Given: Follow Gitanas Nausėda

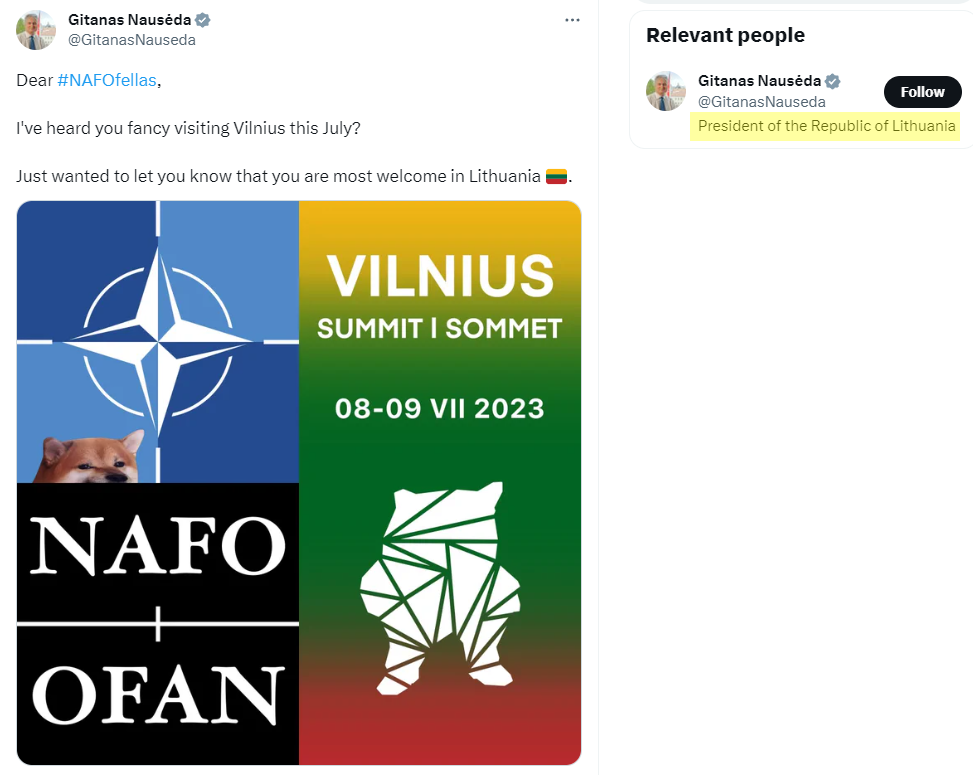Looking at the screenshot, I should point(922,92).
